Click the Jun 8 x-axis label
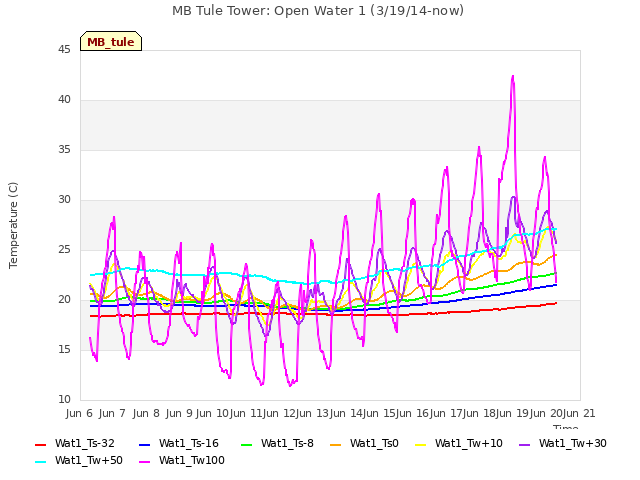This screenshot has height=480, width=640. click(146, 413)
